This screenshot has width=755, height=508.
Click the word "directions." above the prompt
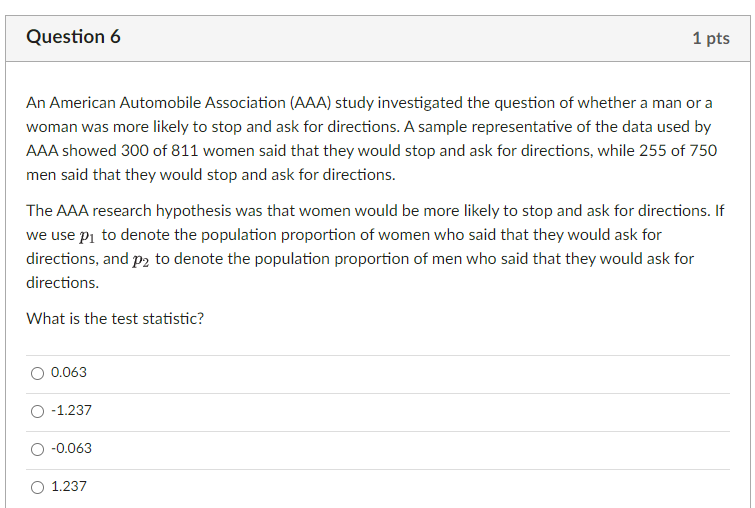[62, 283]
